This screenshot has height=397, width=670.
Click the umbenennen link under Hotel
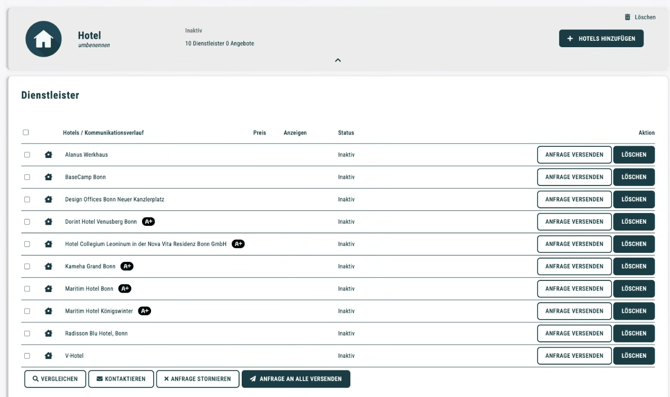(94, 45)
